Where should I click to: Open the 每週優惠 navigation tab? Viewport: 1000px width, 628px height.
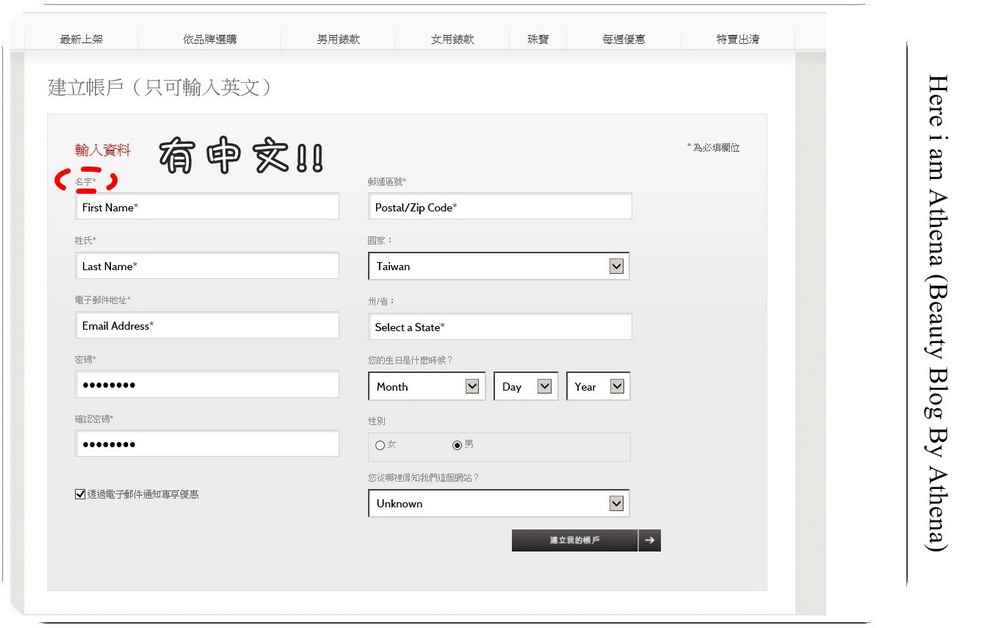(624, 39)
